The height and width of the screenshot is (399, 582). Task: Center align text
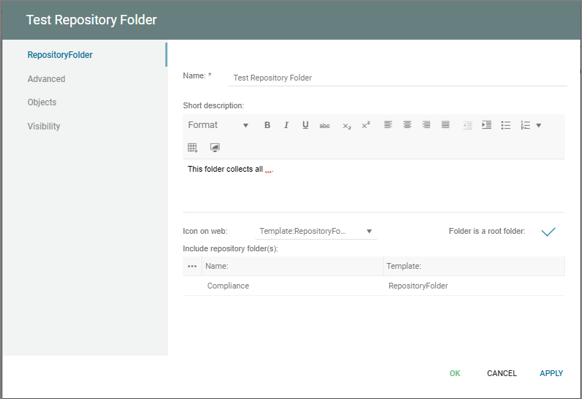(x=407, y=125)
